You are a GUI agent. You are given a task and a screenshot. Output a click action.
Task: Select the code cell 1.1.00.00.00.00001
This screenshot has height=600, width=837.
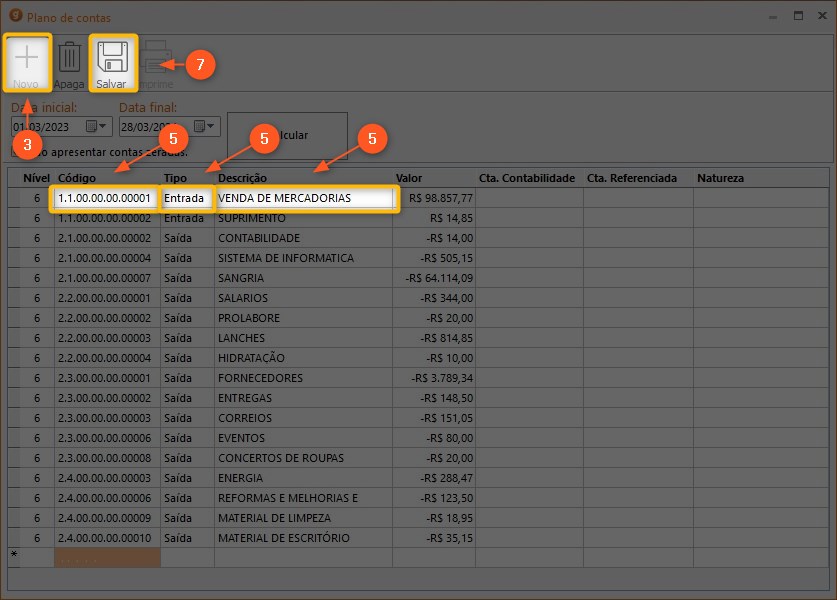tap(105, 198)
